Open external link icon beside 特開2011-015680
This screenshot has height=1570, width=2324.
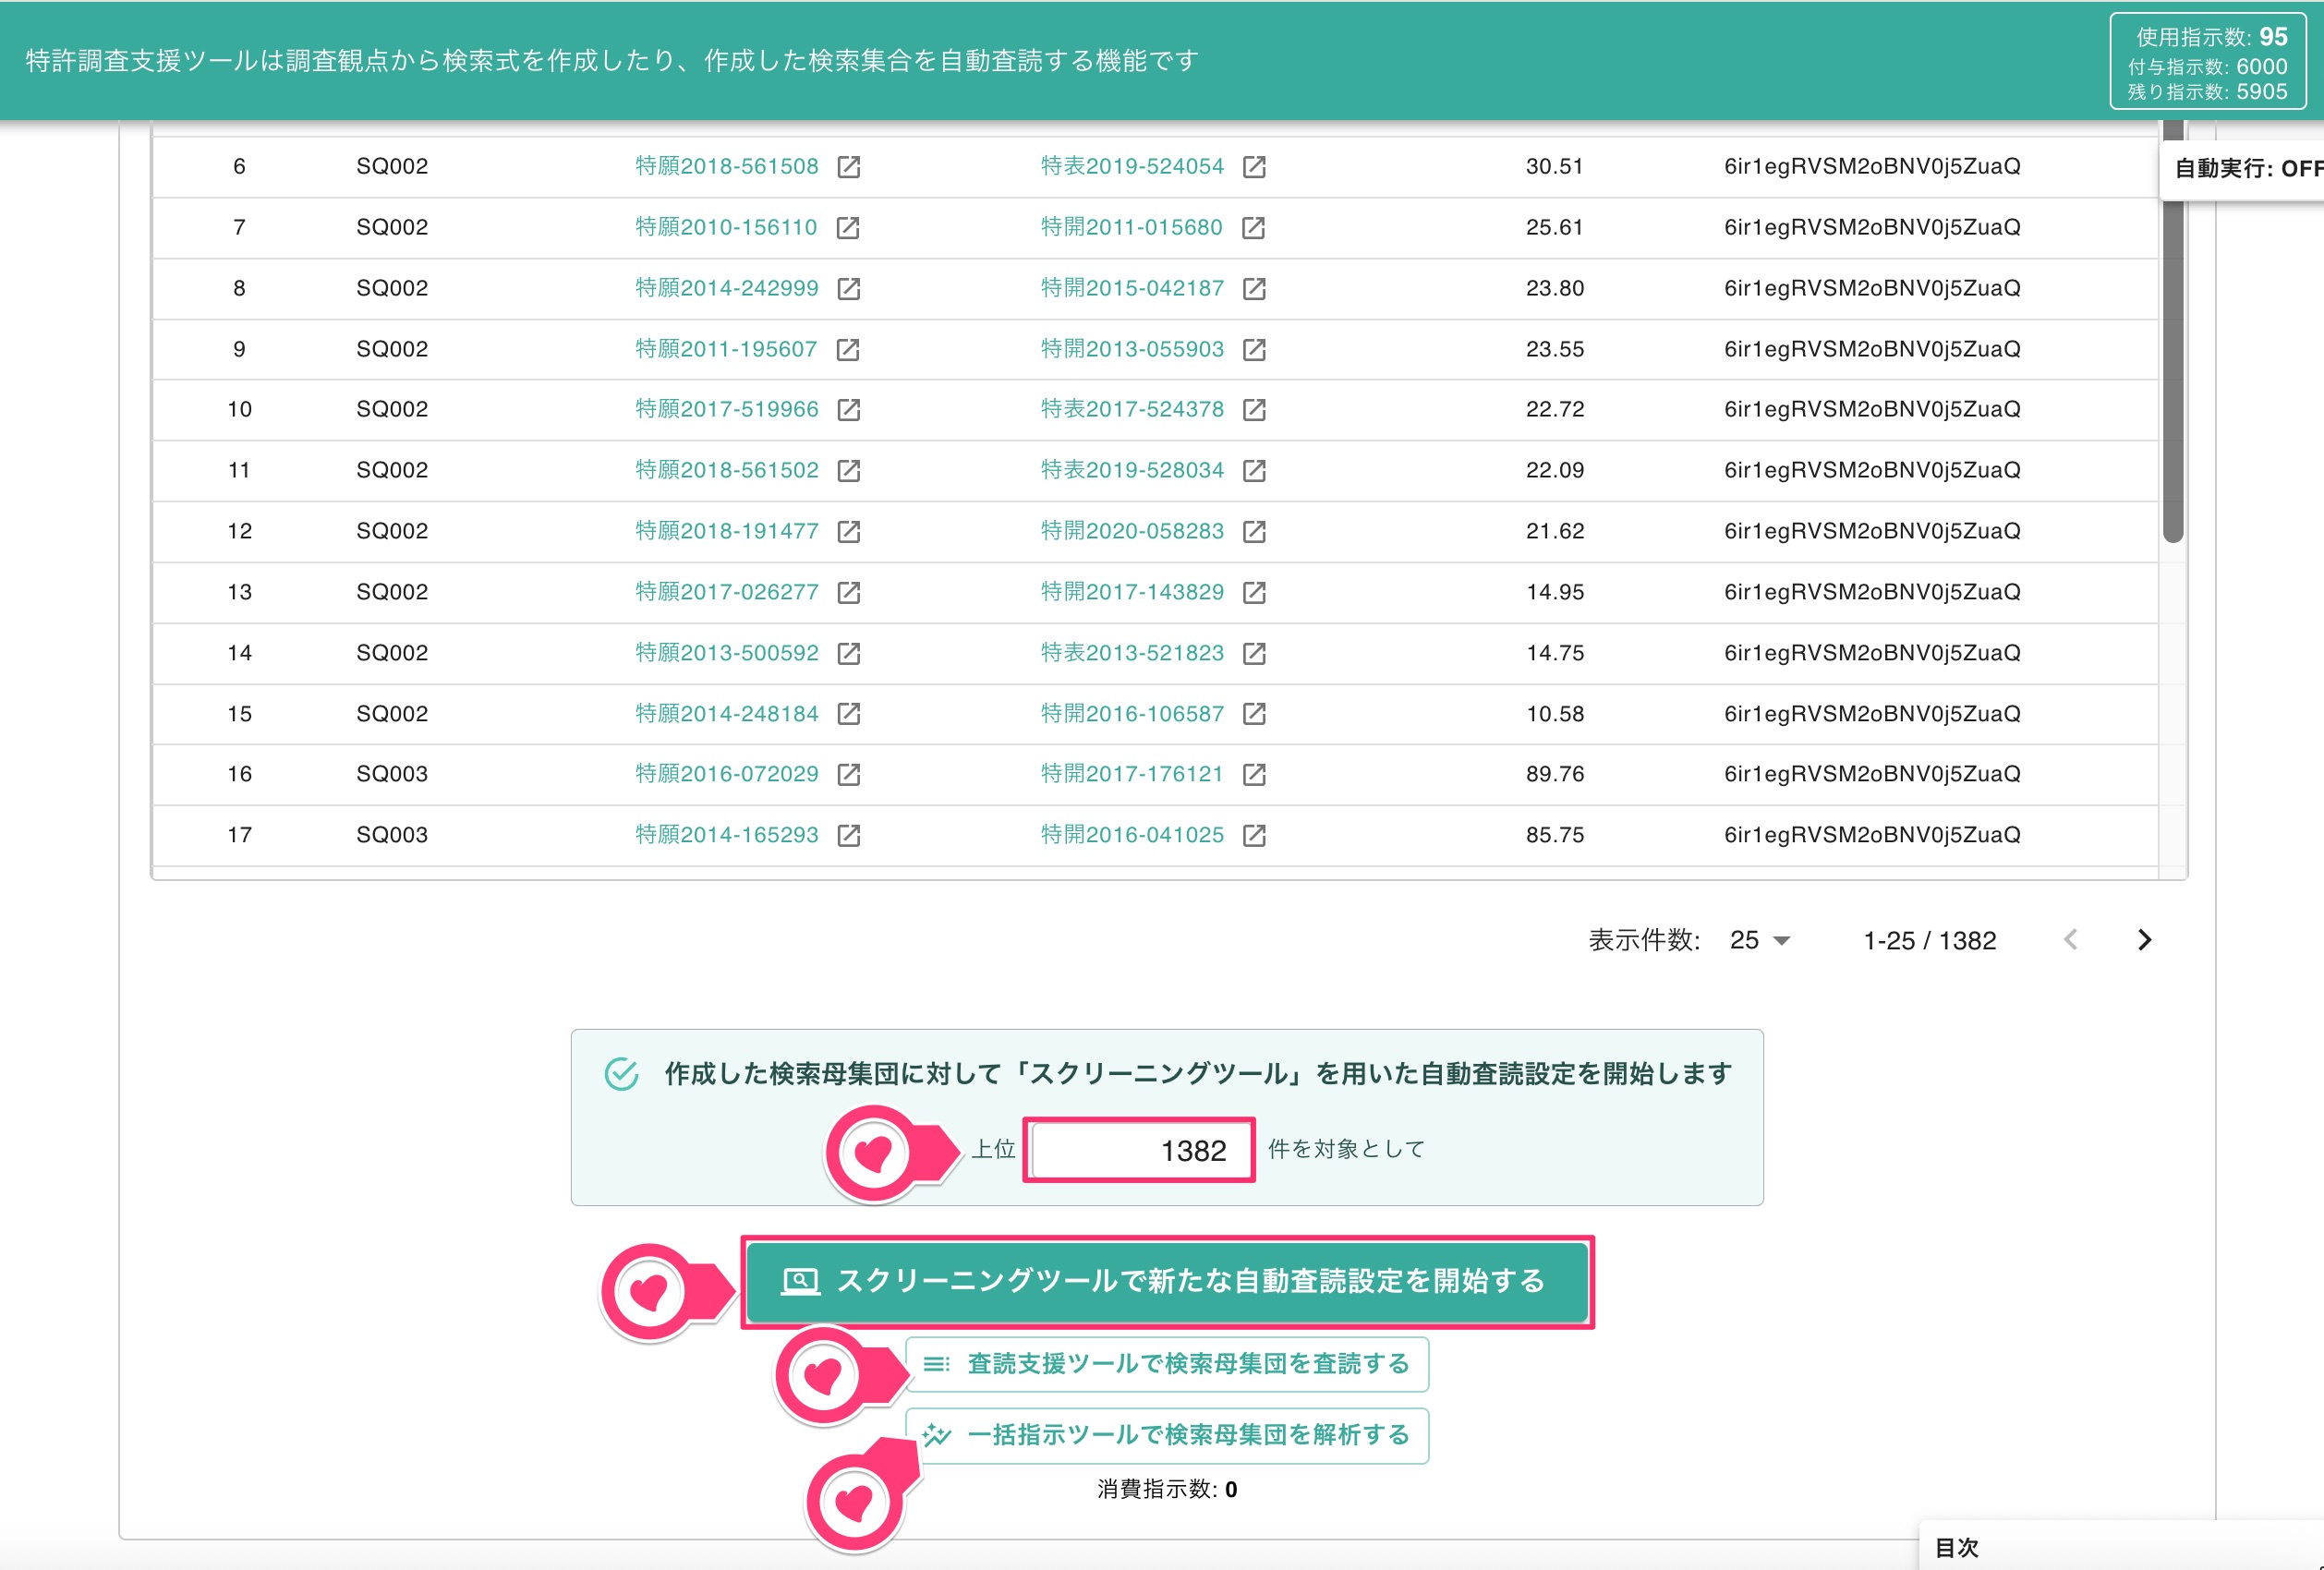click(x=1254, y=228)
